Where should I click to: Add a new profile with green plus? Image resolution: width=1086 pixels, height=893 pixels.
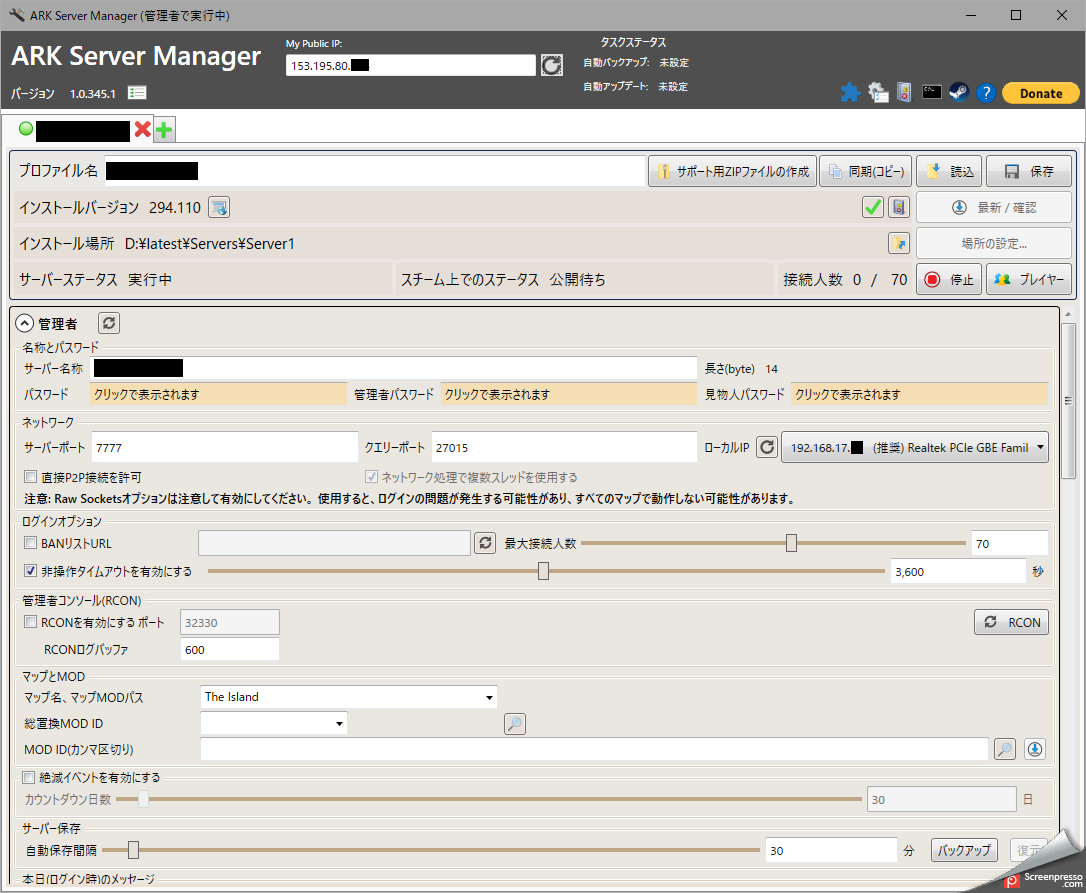coord(164,130)
